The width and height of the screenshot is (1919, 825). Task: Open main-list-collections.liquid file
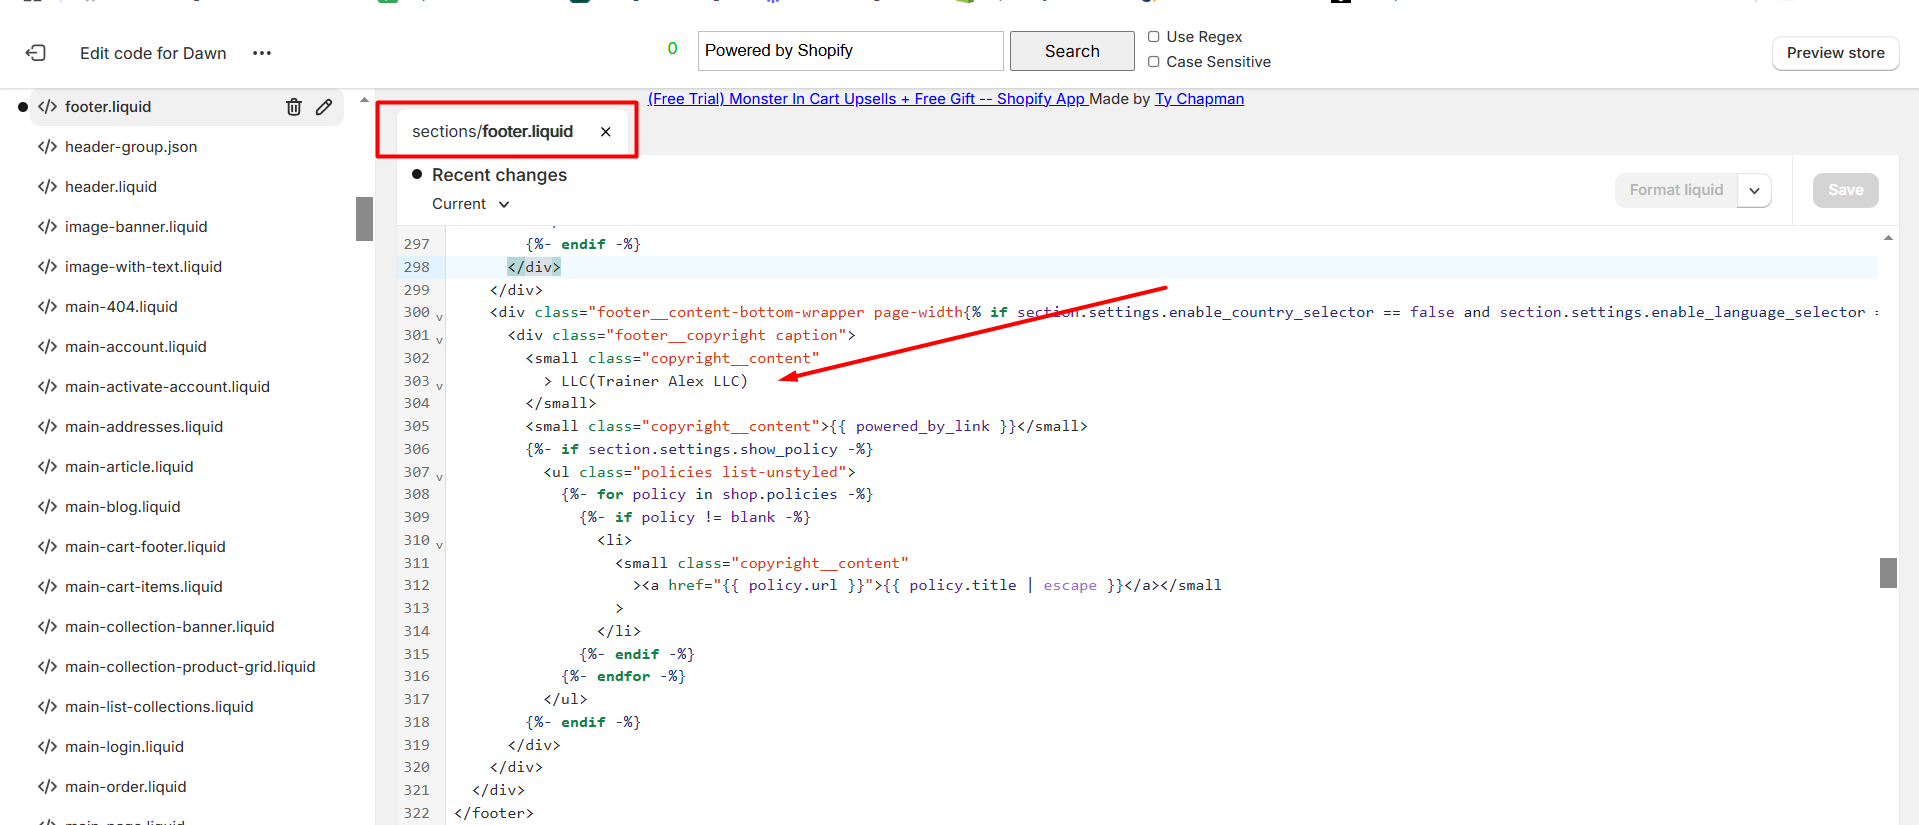159,707
